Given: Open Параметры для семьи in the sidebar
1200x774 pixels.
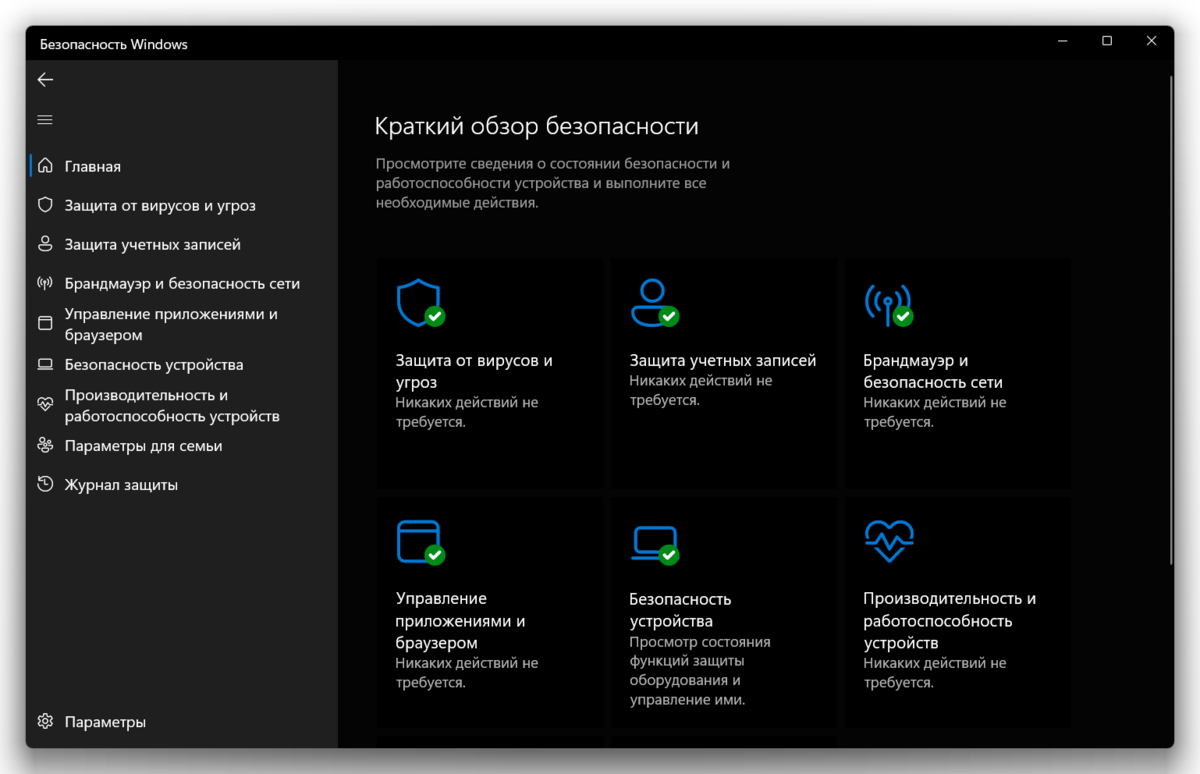Looking at the screenshot, I should coord(144,445).
